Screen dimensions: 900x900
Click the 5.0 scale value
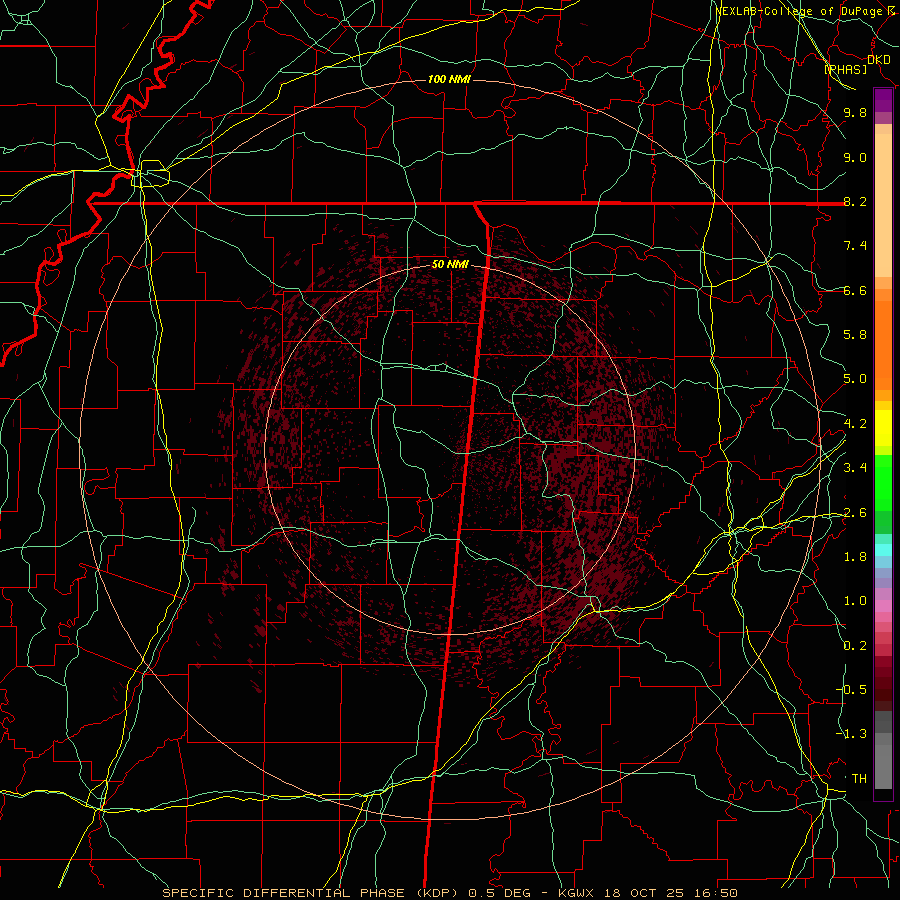point(855,379)
